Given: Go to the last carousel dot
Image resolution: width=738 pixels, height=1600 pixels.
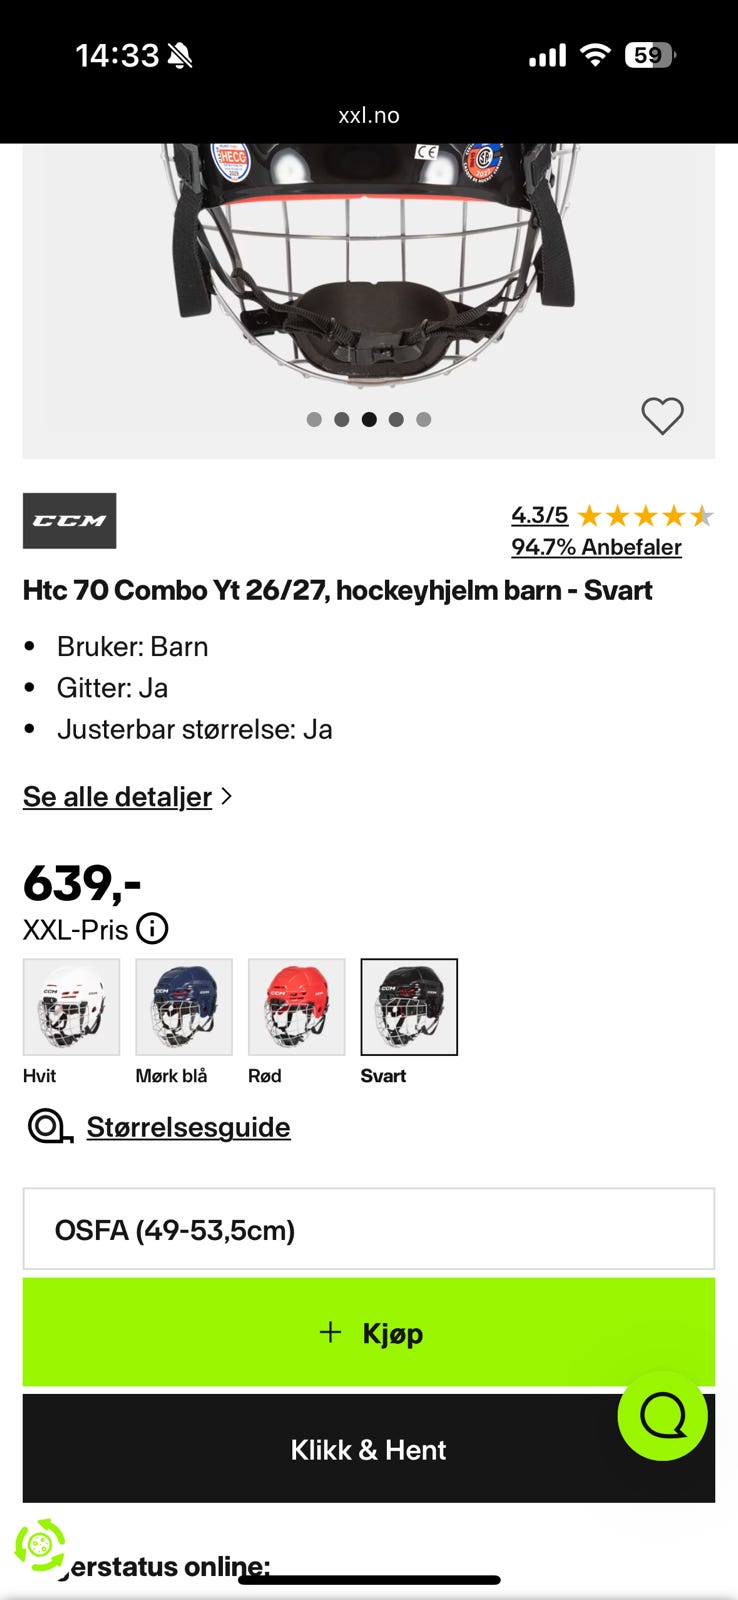Looking at the screenshot, I should pos(424,419).
